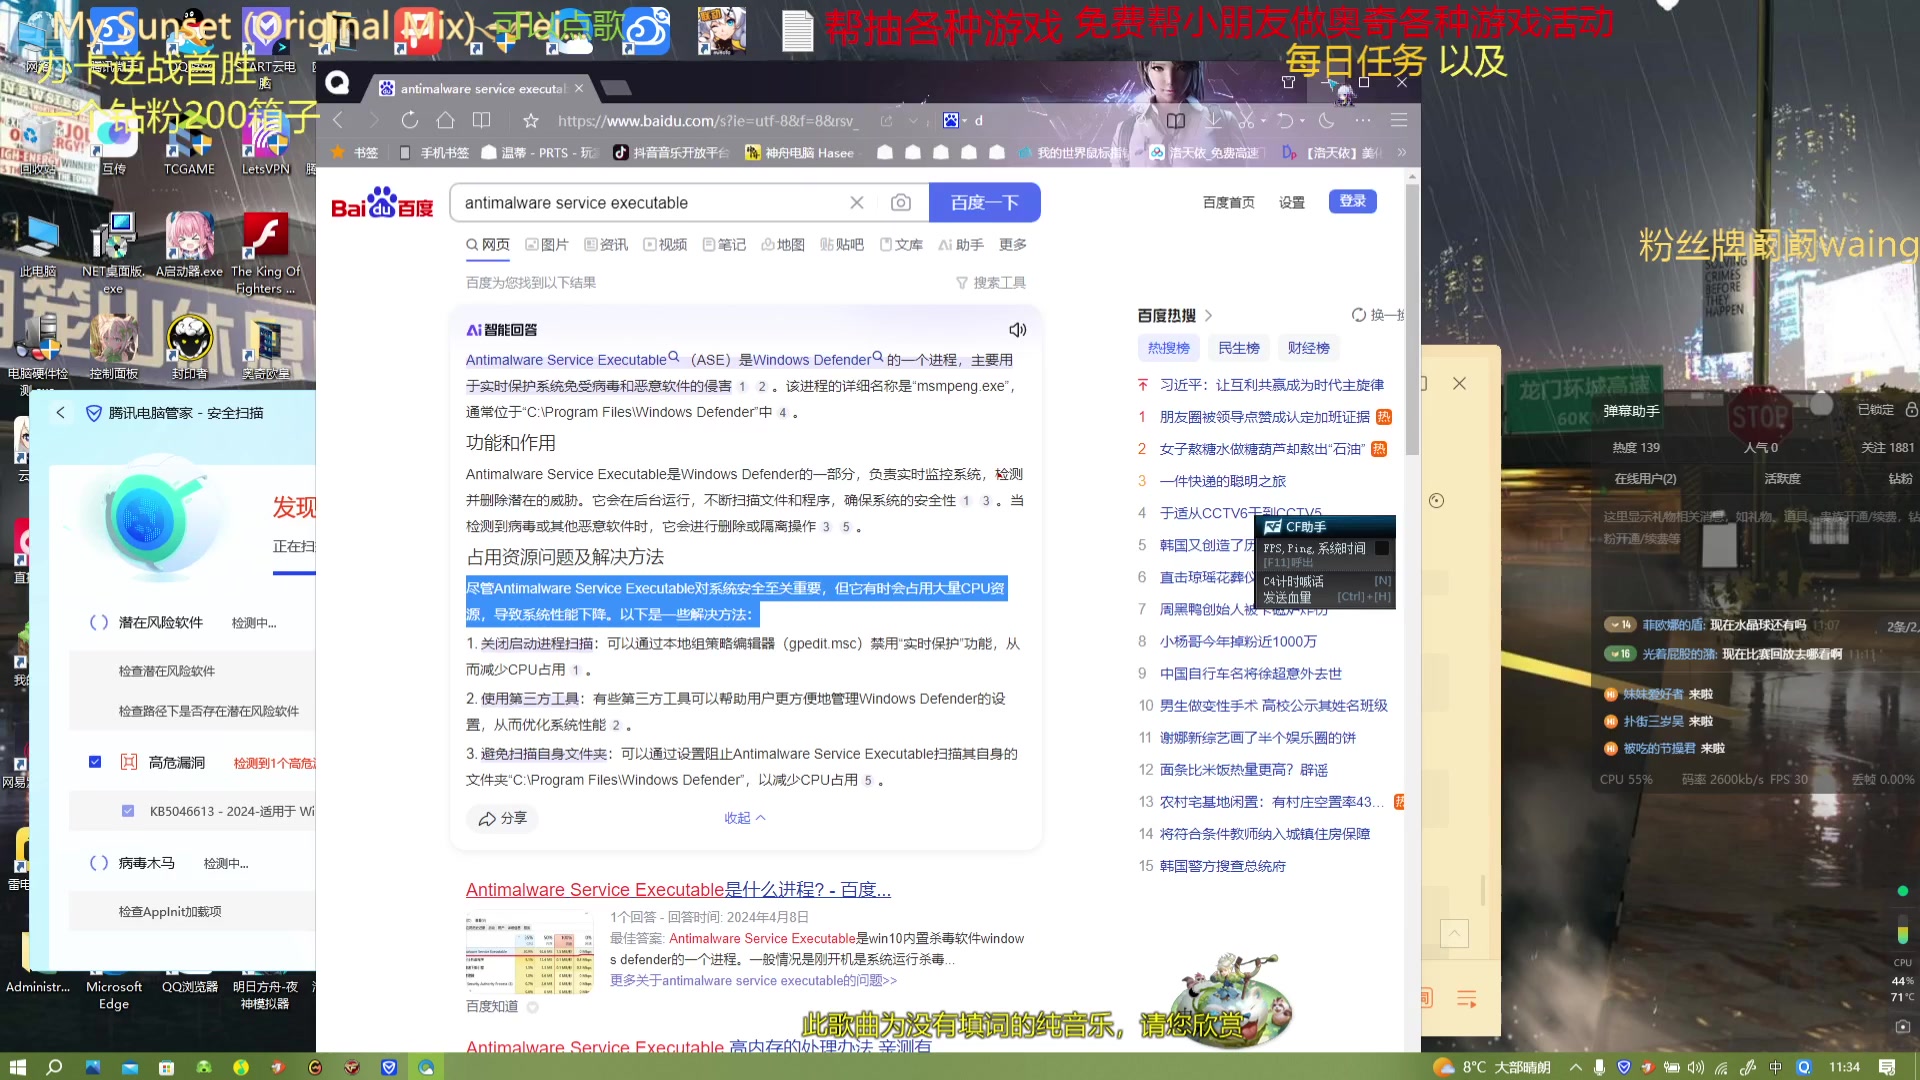Go back to the previous browser page
This screenshot has height=1080, width=1920.
click(338, 121)
